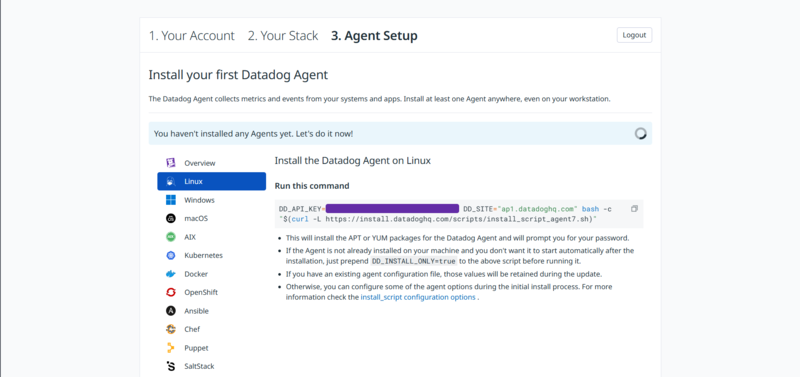Click the DD_API_KEY command code block
800x377 pixels.
pos(459,214)
